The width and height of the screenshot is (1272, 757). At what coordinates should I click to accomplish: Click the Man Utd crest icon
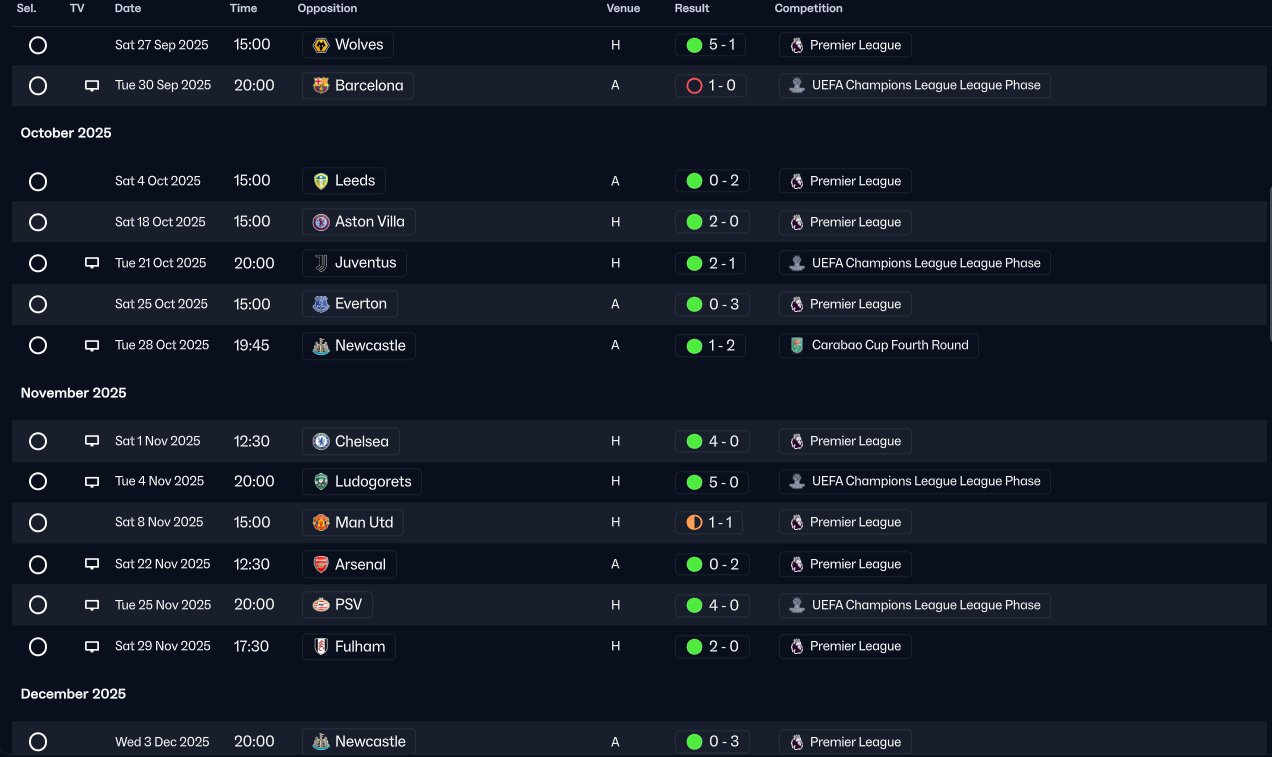click(x=320, y=522)
